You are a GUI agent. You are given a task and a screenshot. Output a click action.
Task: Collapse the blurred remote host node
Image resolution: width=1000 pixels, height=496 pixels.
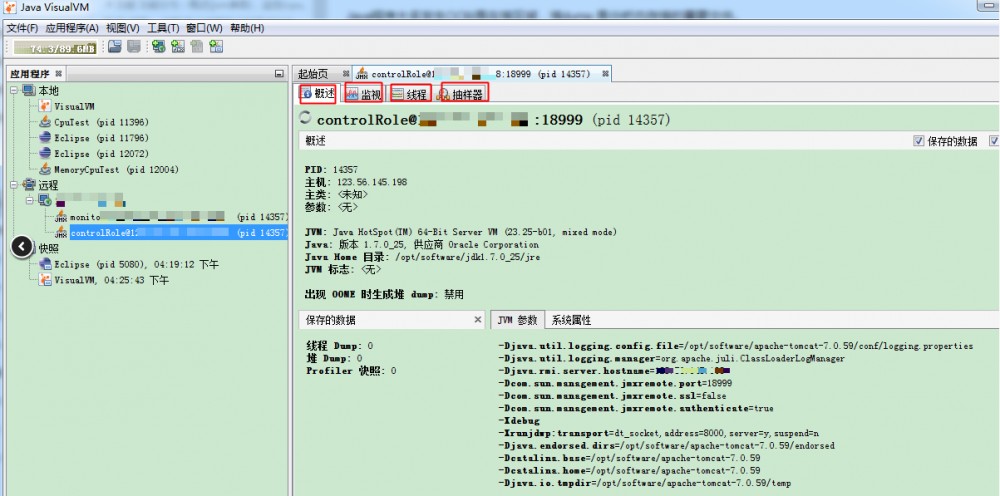point(29,200)
